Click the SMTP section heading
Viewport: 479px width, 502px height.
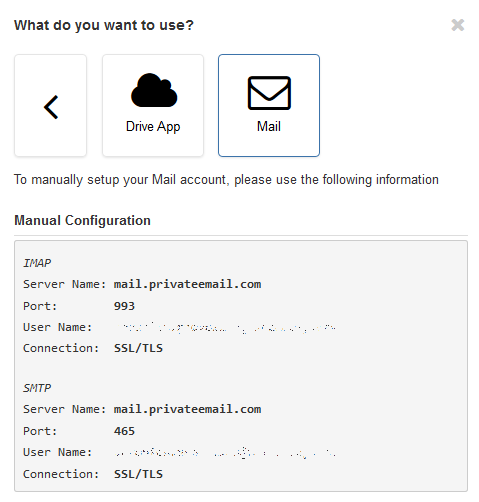tap(37, 388)
